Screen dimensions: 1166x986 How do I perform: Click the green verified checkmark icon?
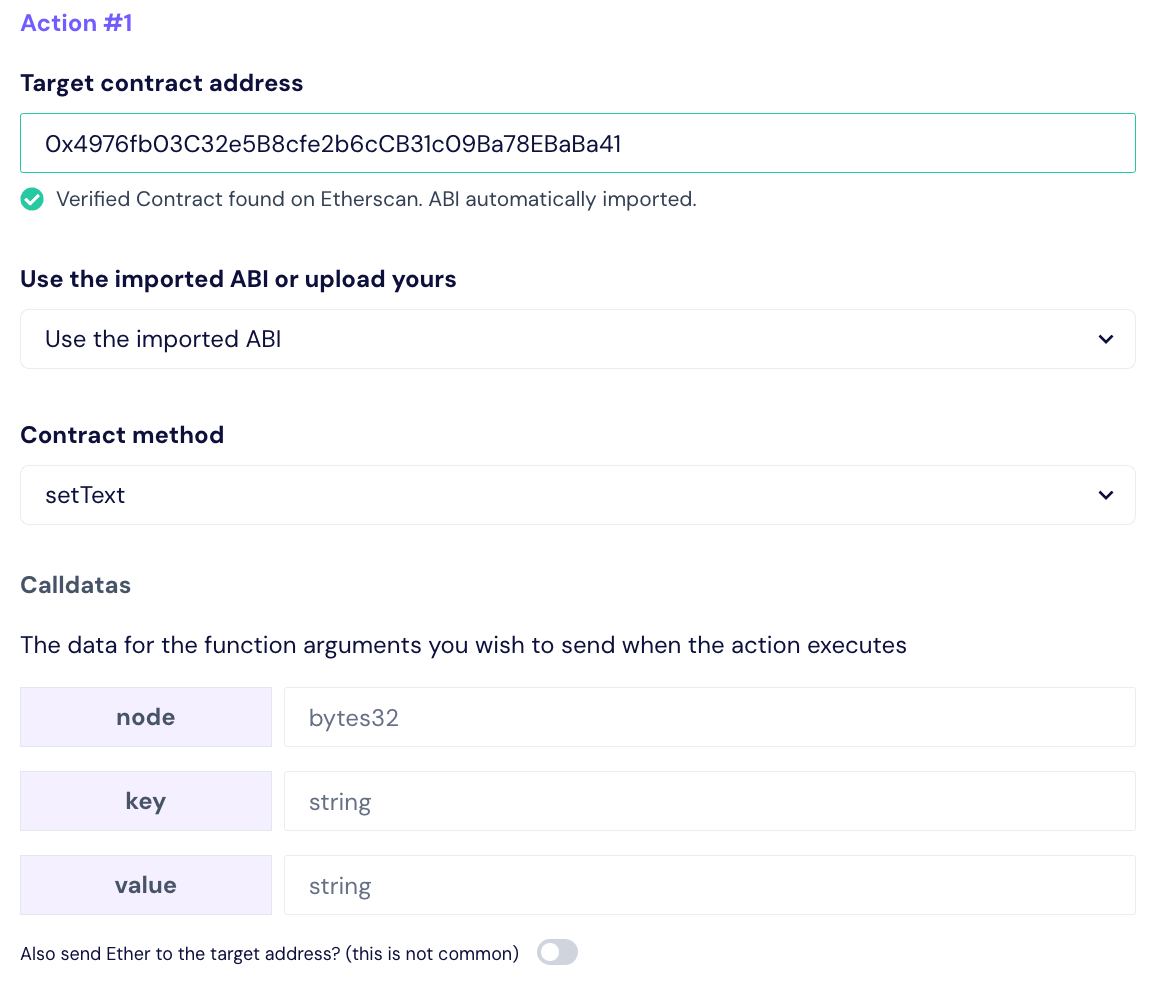click(x=32, y=200)
